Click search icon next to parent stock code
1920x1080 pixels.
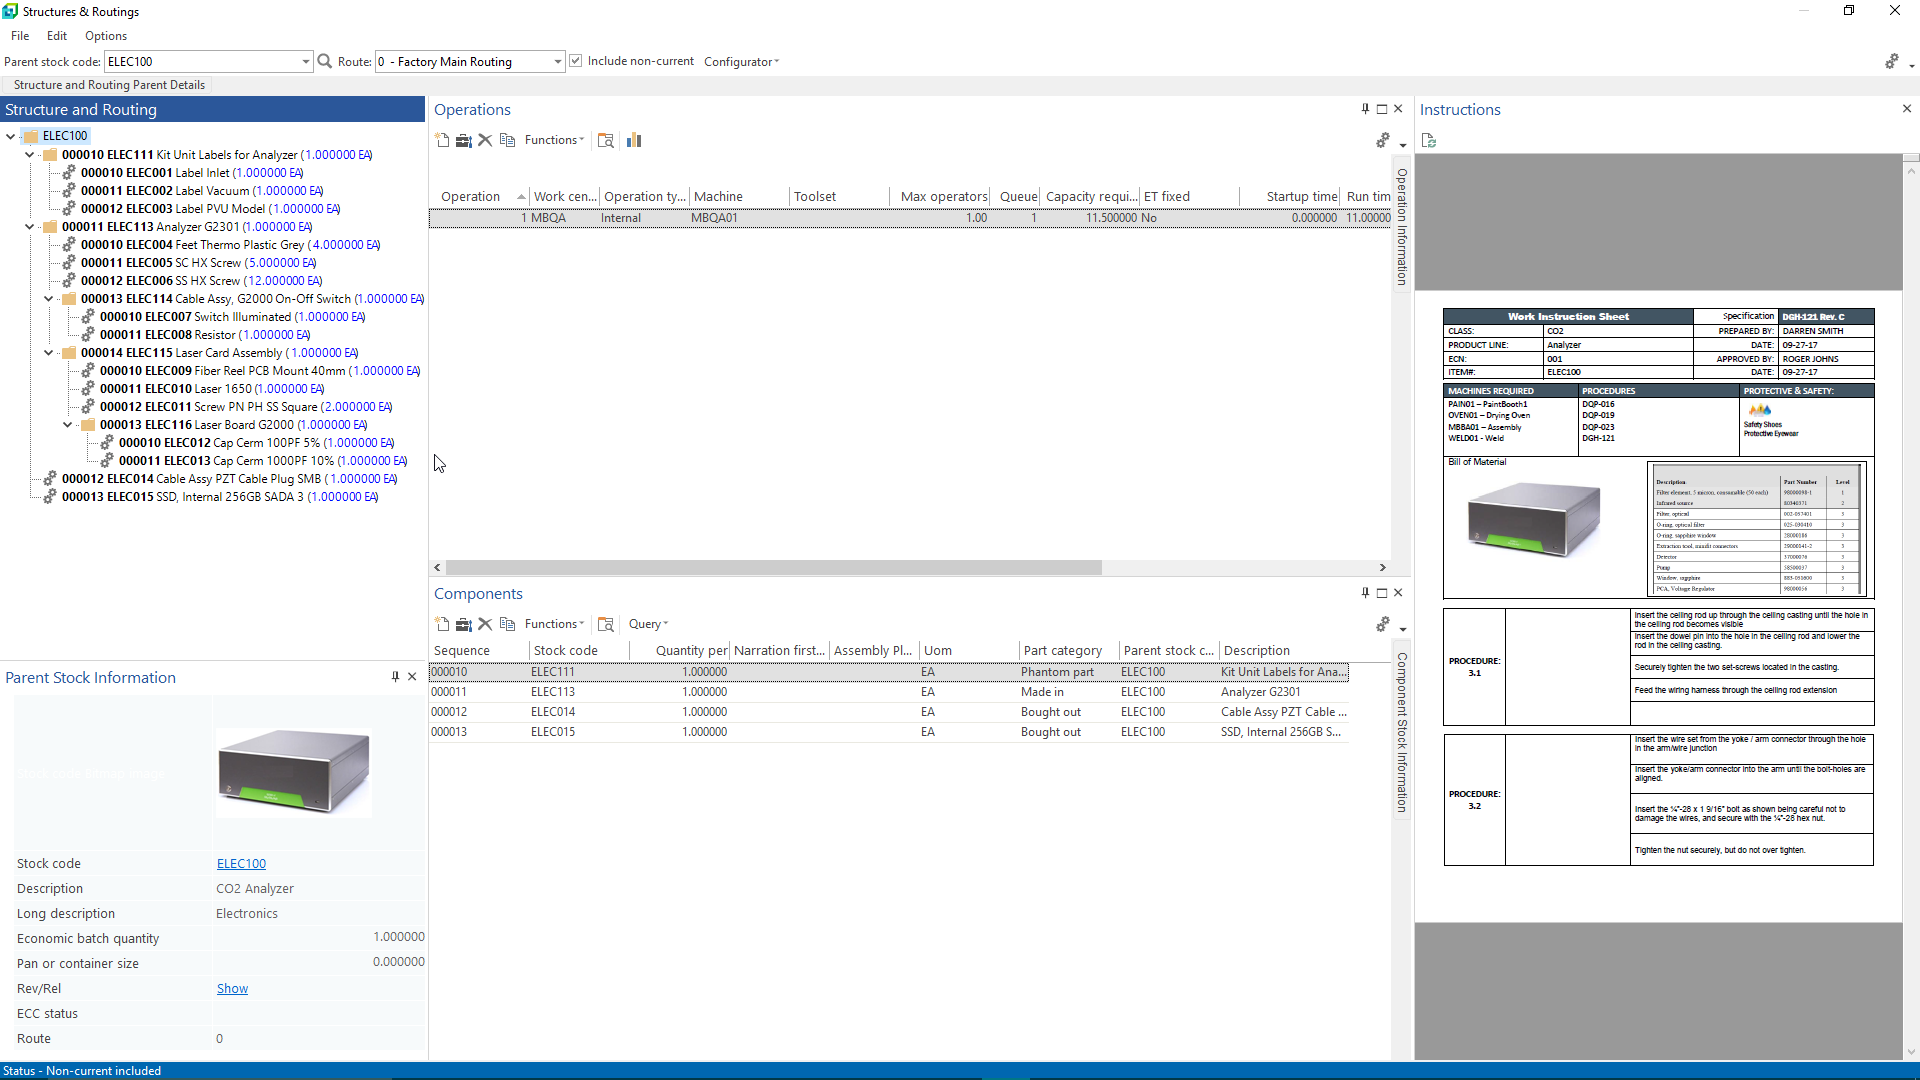point(325,62)
